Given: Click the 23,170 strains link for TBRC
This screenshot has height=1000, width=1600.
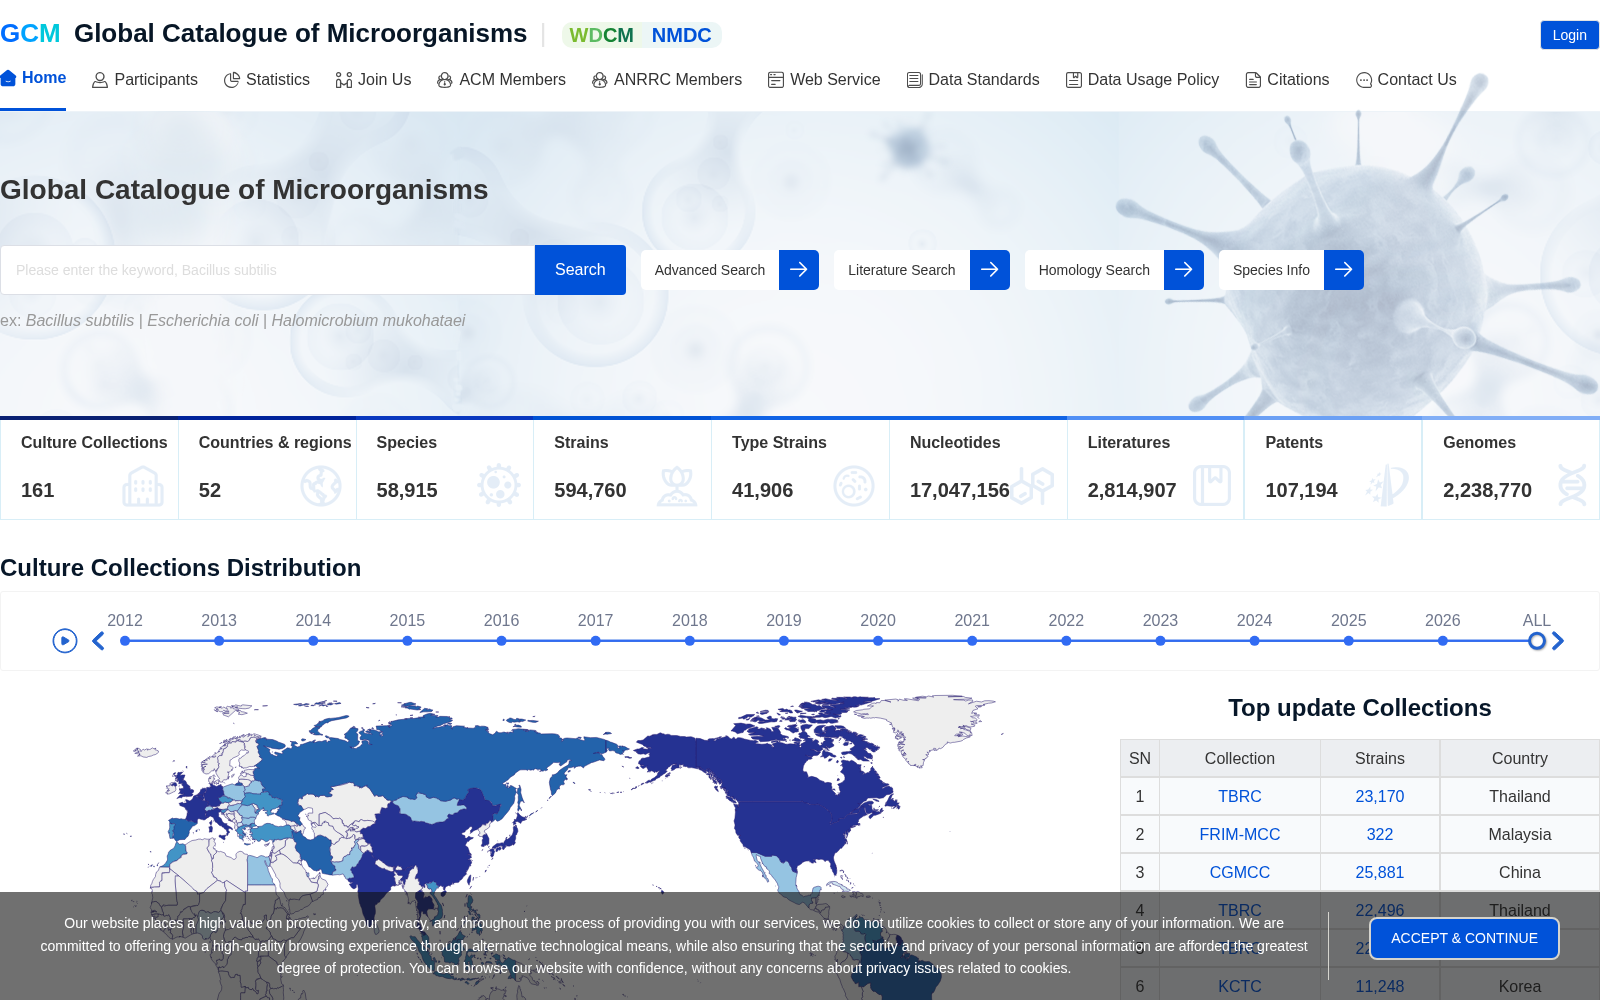Looking at the screenshot, I should [1380, 796].
